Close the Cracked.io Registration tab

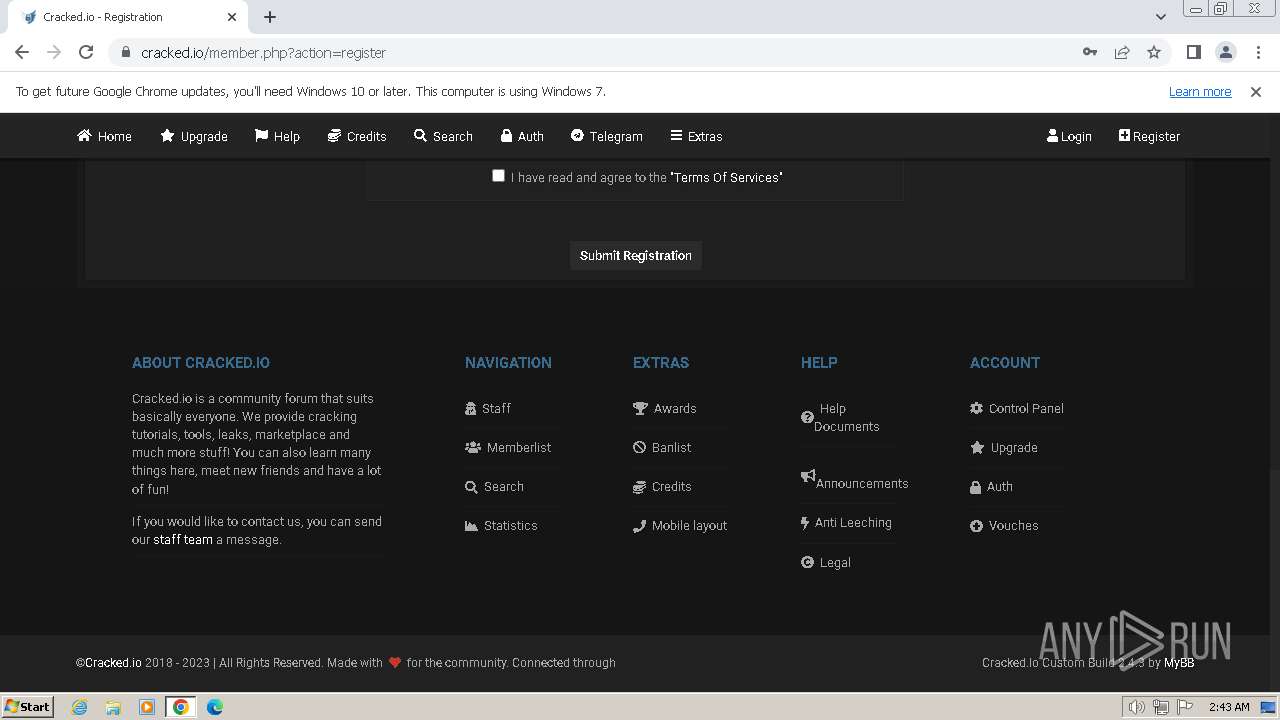pyautogui.click(x=232, y=17)
